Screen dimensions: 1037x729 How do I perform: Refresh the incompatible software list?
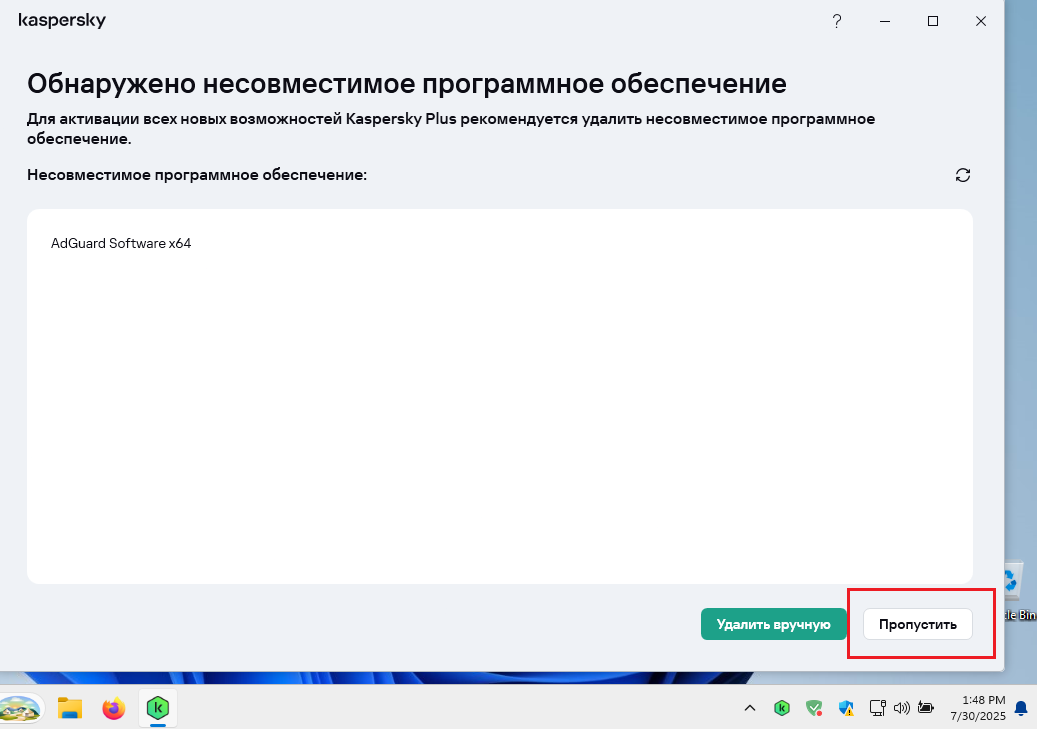(963, 175)
